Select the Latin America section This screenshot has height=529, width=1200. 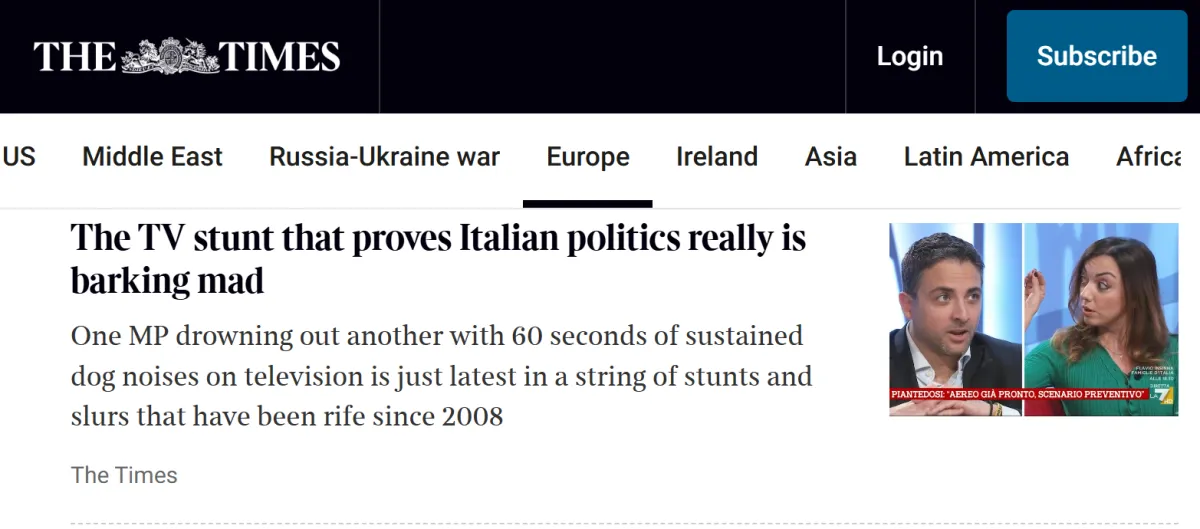(986, 157)
